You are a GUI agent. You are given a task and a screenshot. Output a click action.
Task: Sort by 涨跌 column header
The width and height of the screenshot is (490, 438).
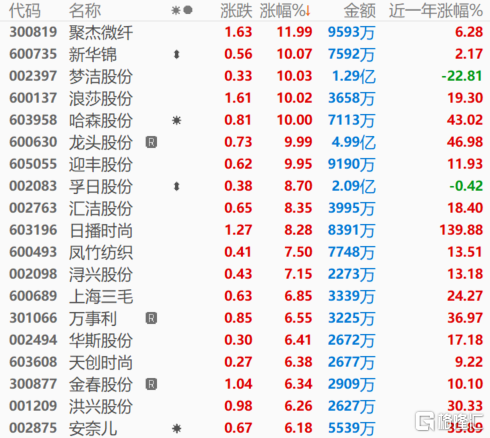pyautogui.click(x=236, y=11)
